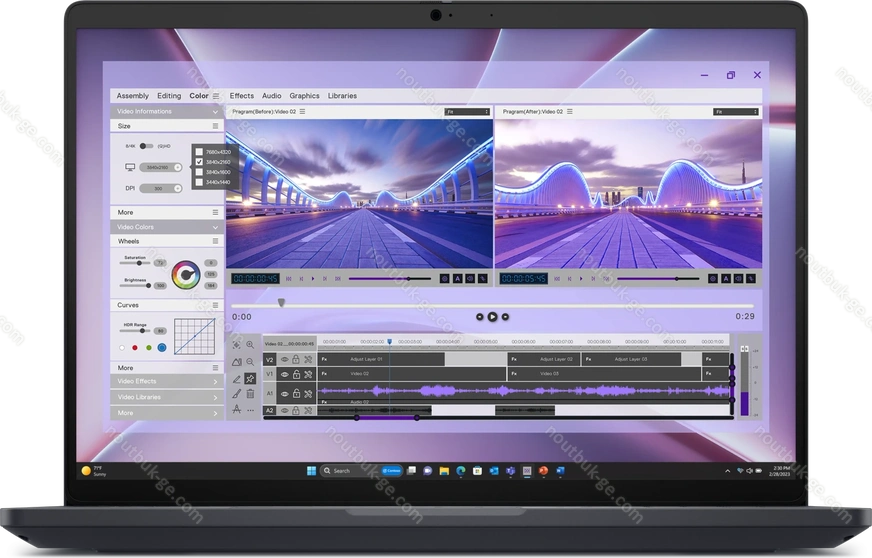The width and height of the screenshot is (872, 558).
Task: Select the pencil tool beside timeline
Action: (x=237, y=378)
